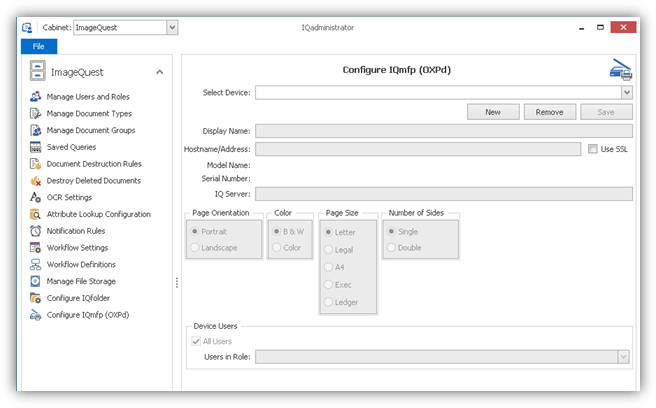The height and width of the screenshot is (408, 656).
Task: Open Workflow Settings
Action: tap(77, 248)
